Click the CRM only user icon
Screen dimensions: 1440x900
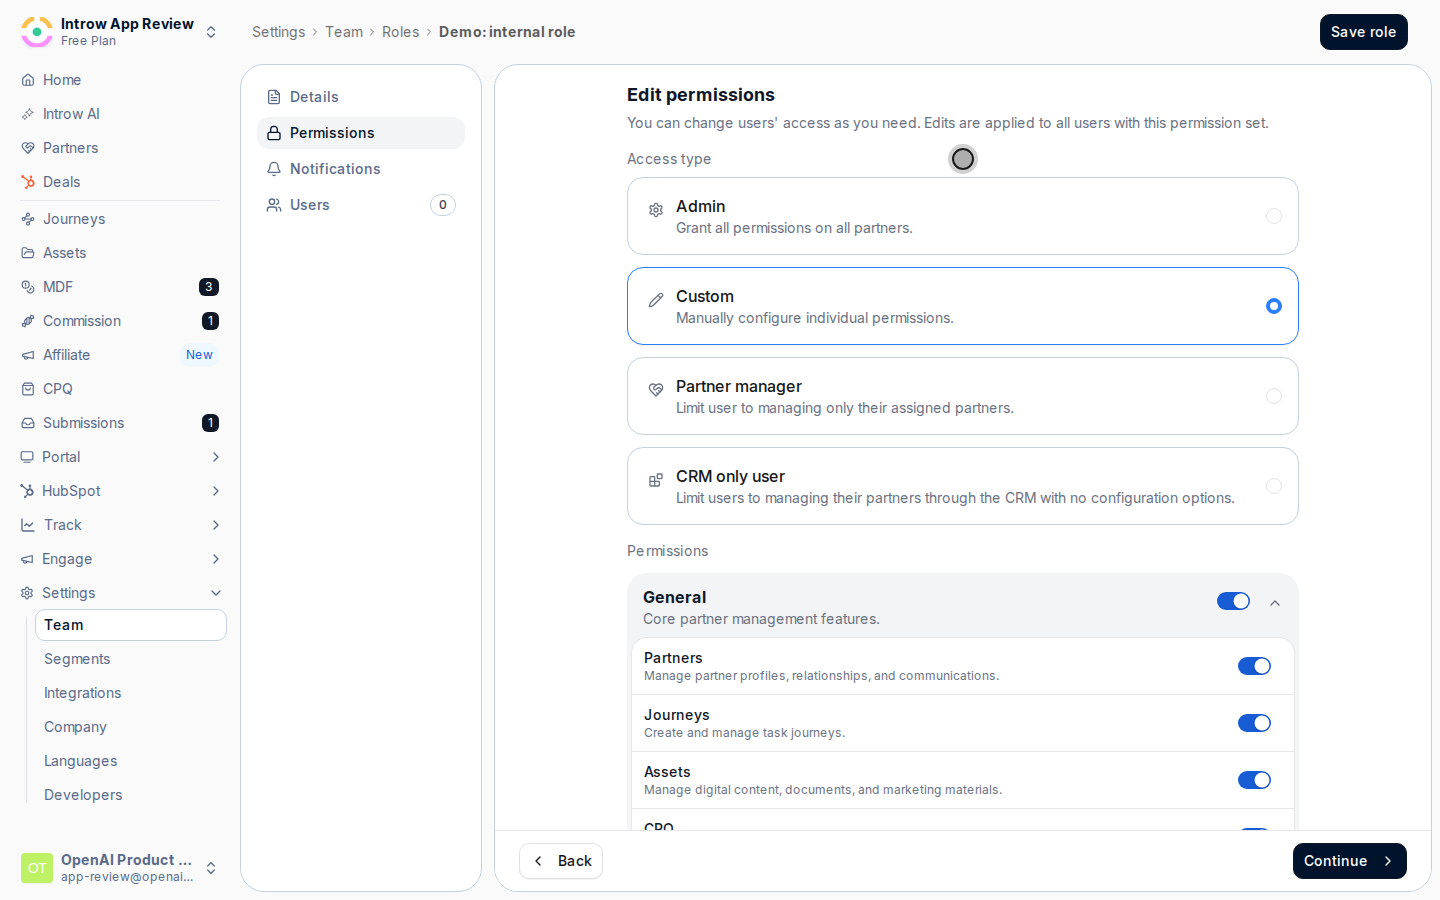656,480
